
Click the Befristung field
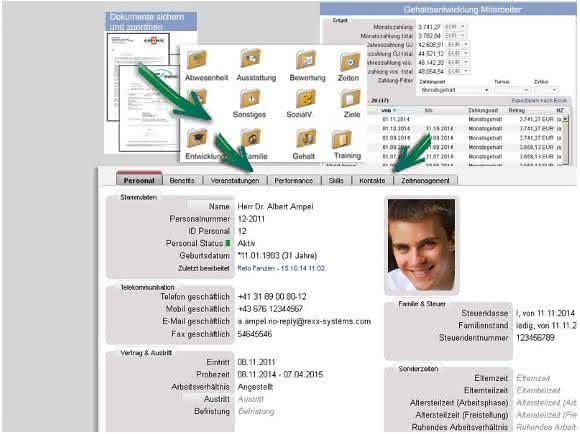[x=256, y=411]
